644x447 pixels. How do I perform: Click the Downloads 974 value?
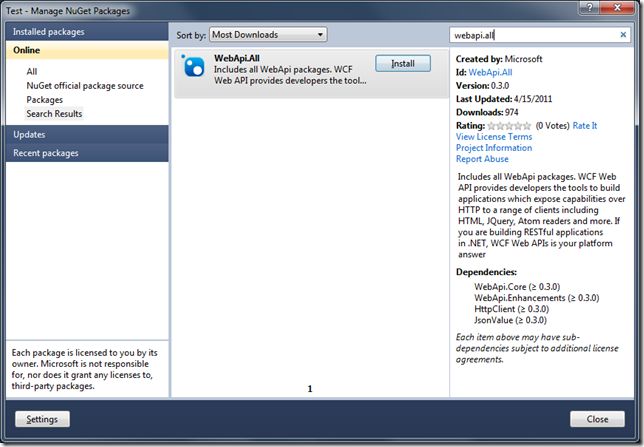511,112
